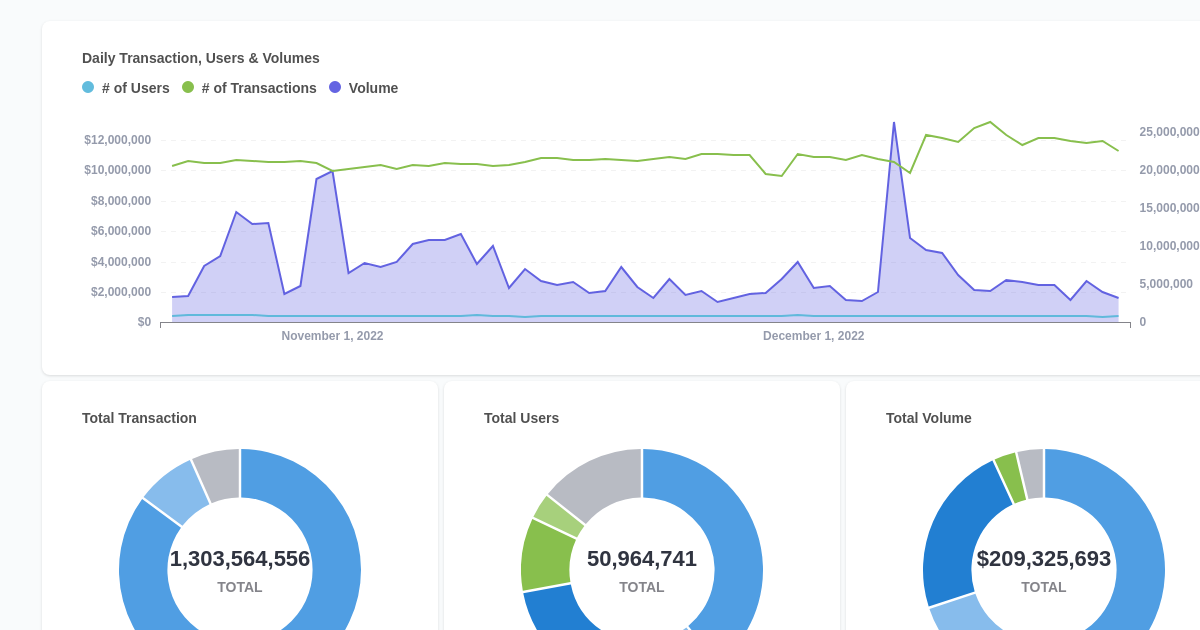Click the "Total Volume" card heading
Image resolution: width=1200 pixels, height=630 pixels.
(x=929, y=418)
